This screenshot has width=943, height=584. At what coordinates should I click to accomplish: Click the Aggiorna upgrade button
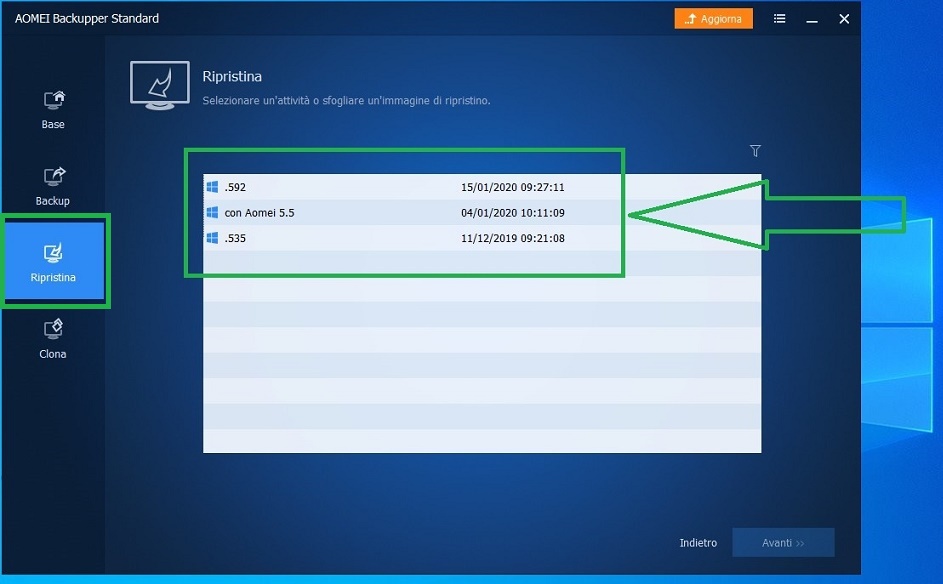pyautogui.click(x=713, y=19)
